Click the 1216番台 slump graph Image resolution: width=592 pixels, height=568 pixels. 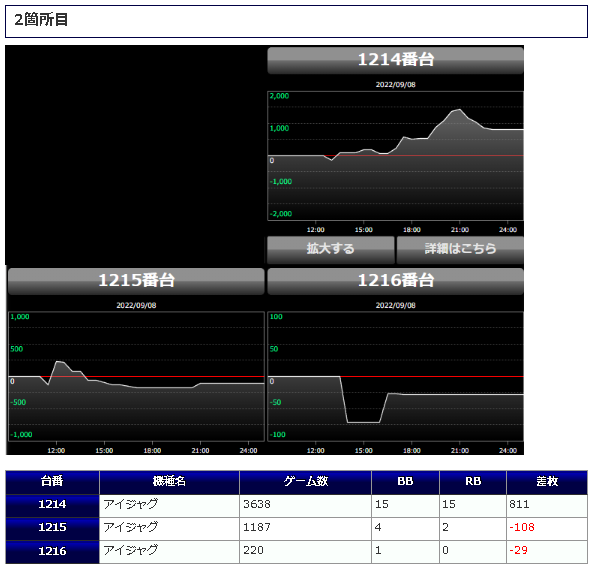(395, 377)
